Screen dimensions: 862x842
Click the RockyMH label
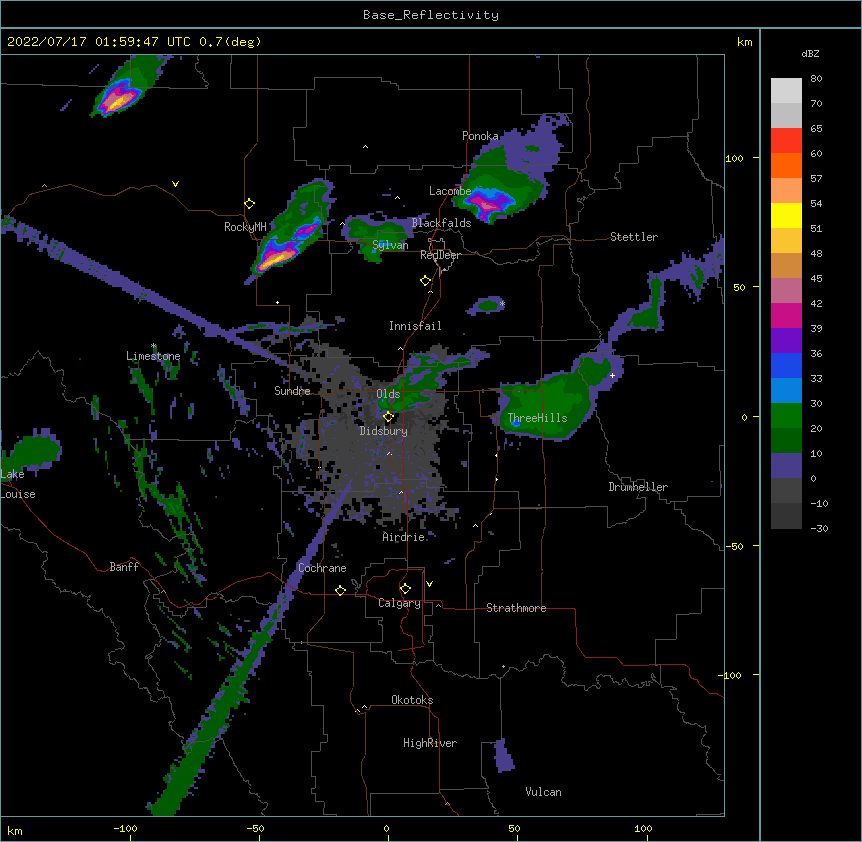[245, 227]
